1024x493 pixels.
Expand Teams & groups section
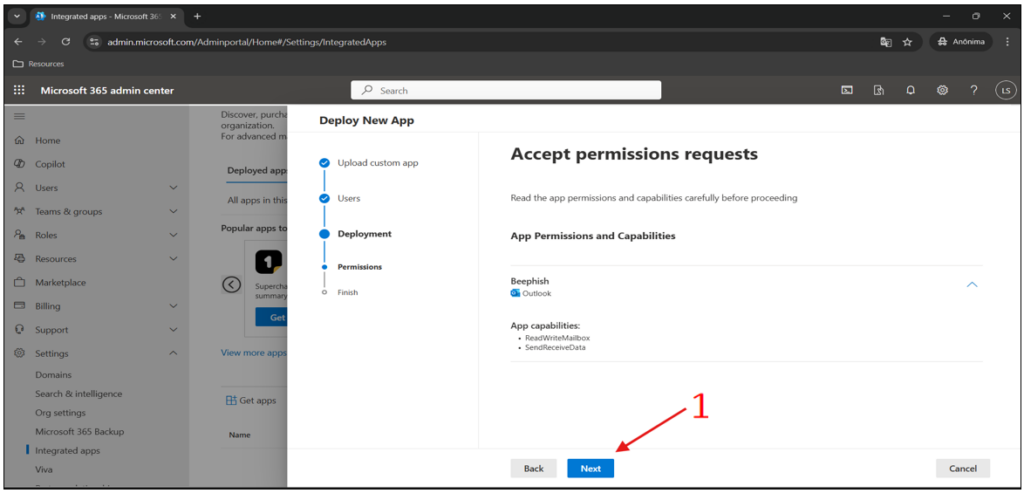pos(173,212)
